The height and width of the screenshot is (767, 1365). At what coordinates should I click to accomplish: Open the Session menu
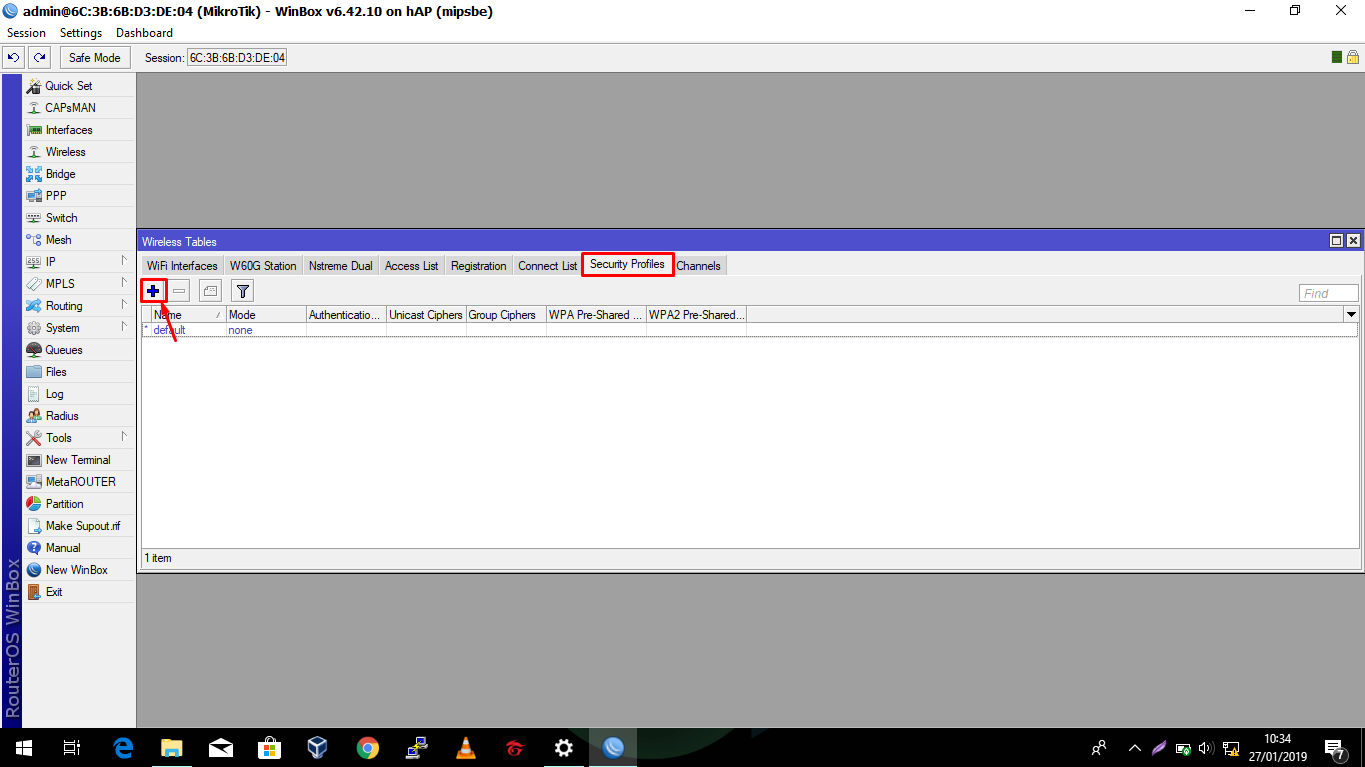27,33
